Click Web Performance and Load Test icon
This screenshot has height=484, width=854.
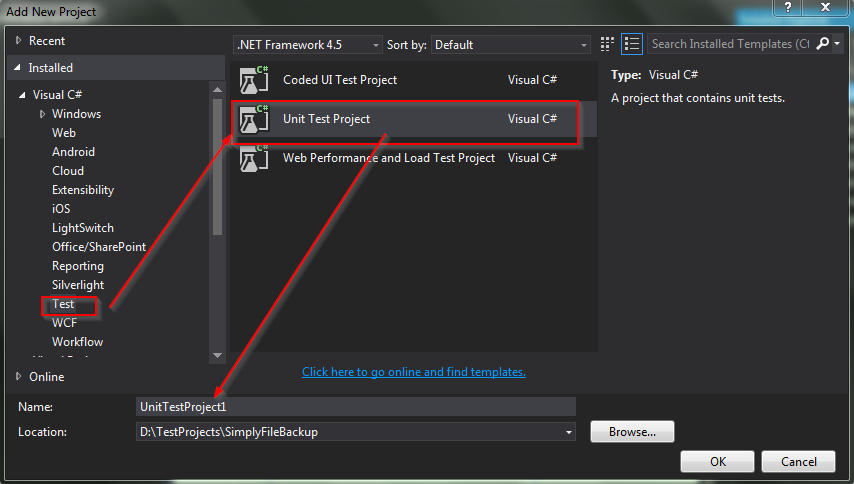[x=255, y=158]
